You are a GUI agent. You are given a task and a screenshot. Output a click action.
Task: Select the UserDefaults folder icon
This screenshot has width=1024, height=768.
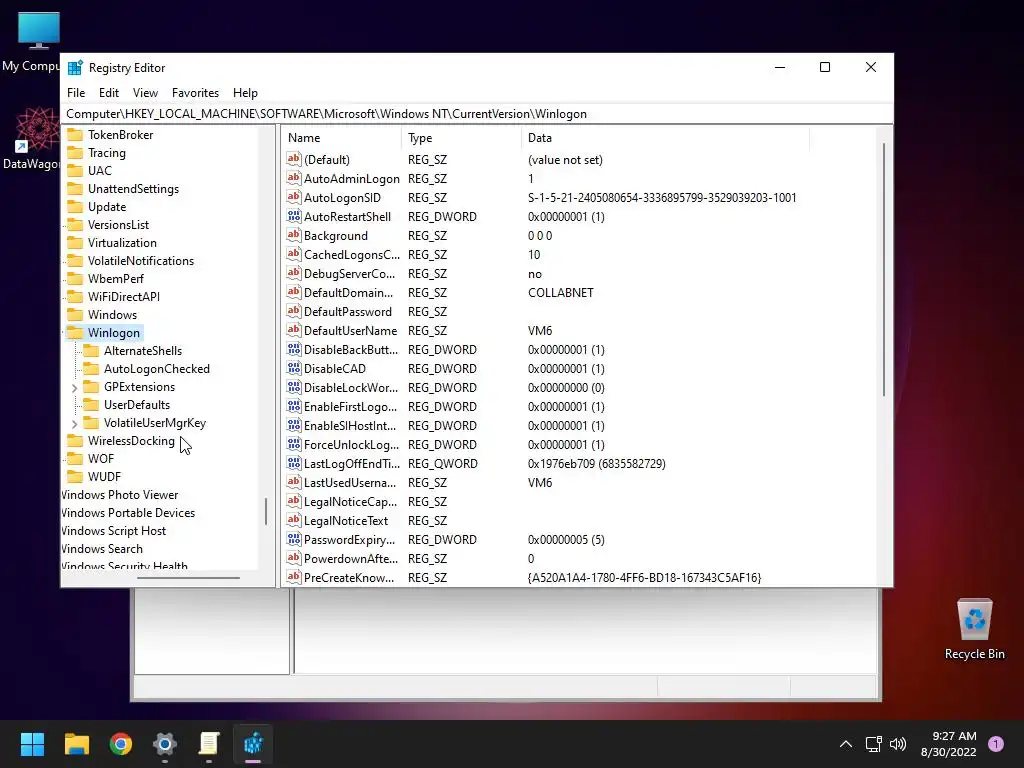pos(91,405)
